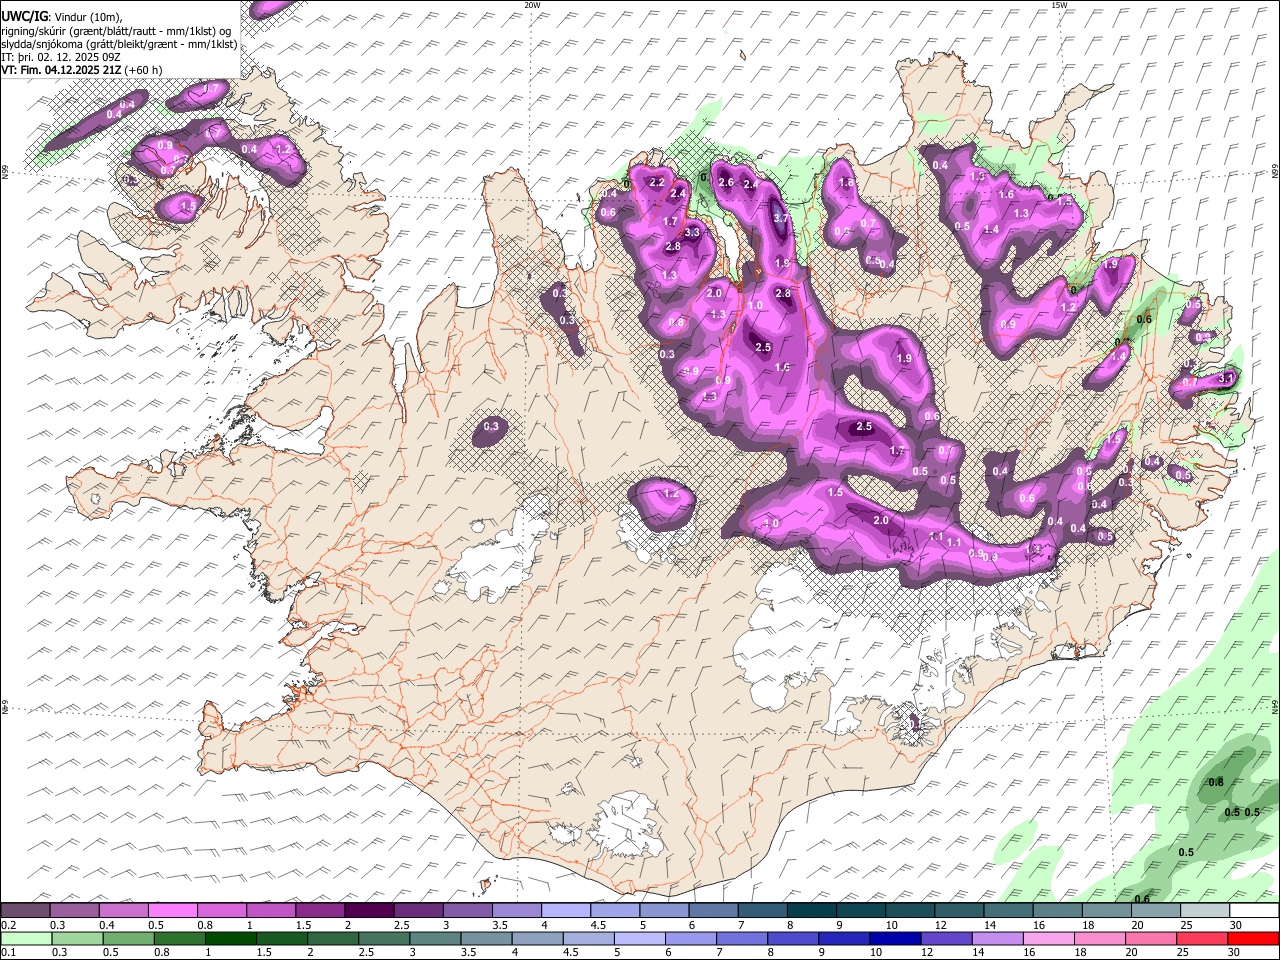Click the '15W' longitude label

point(1059,5)
